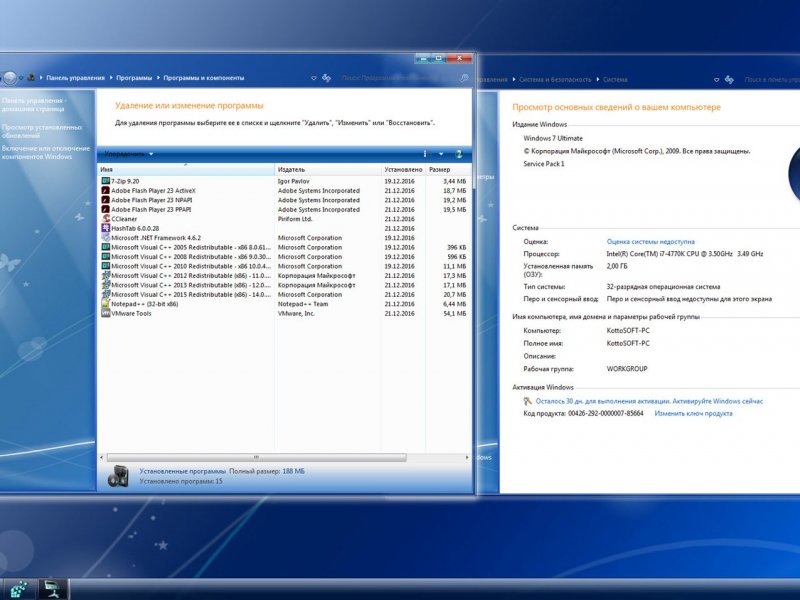
Task: Click the horizontal scrollbar thumb in program list
Action: tap(257, 458)
